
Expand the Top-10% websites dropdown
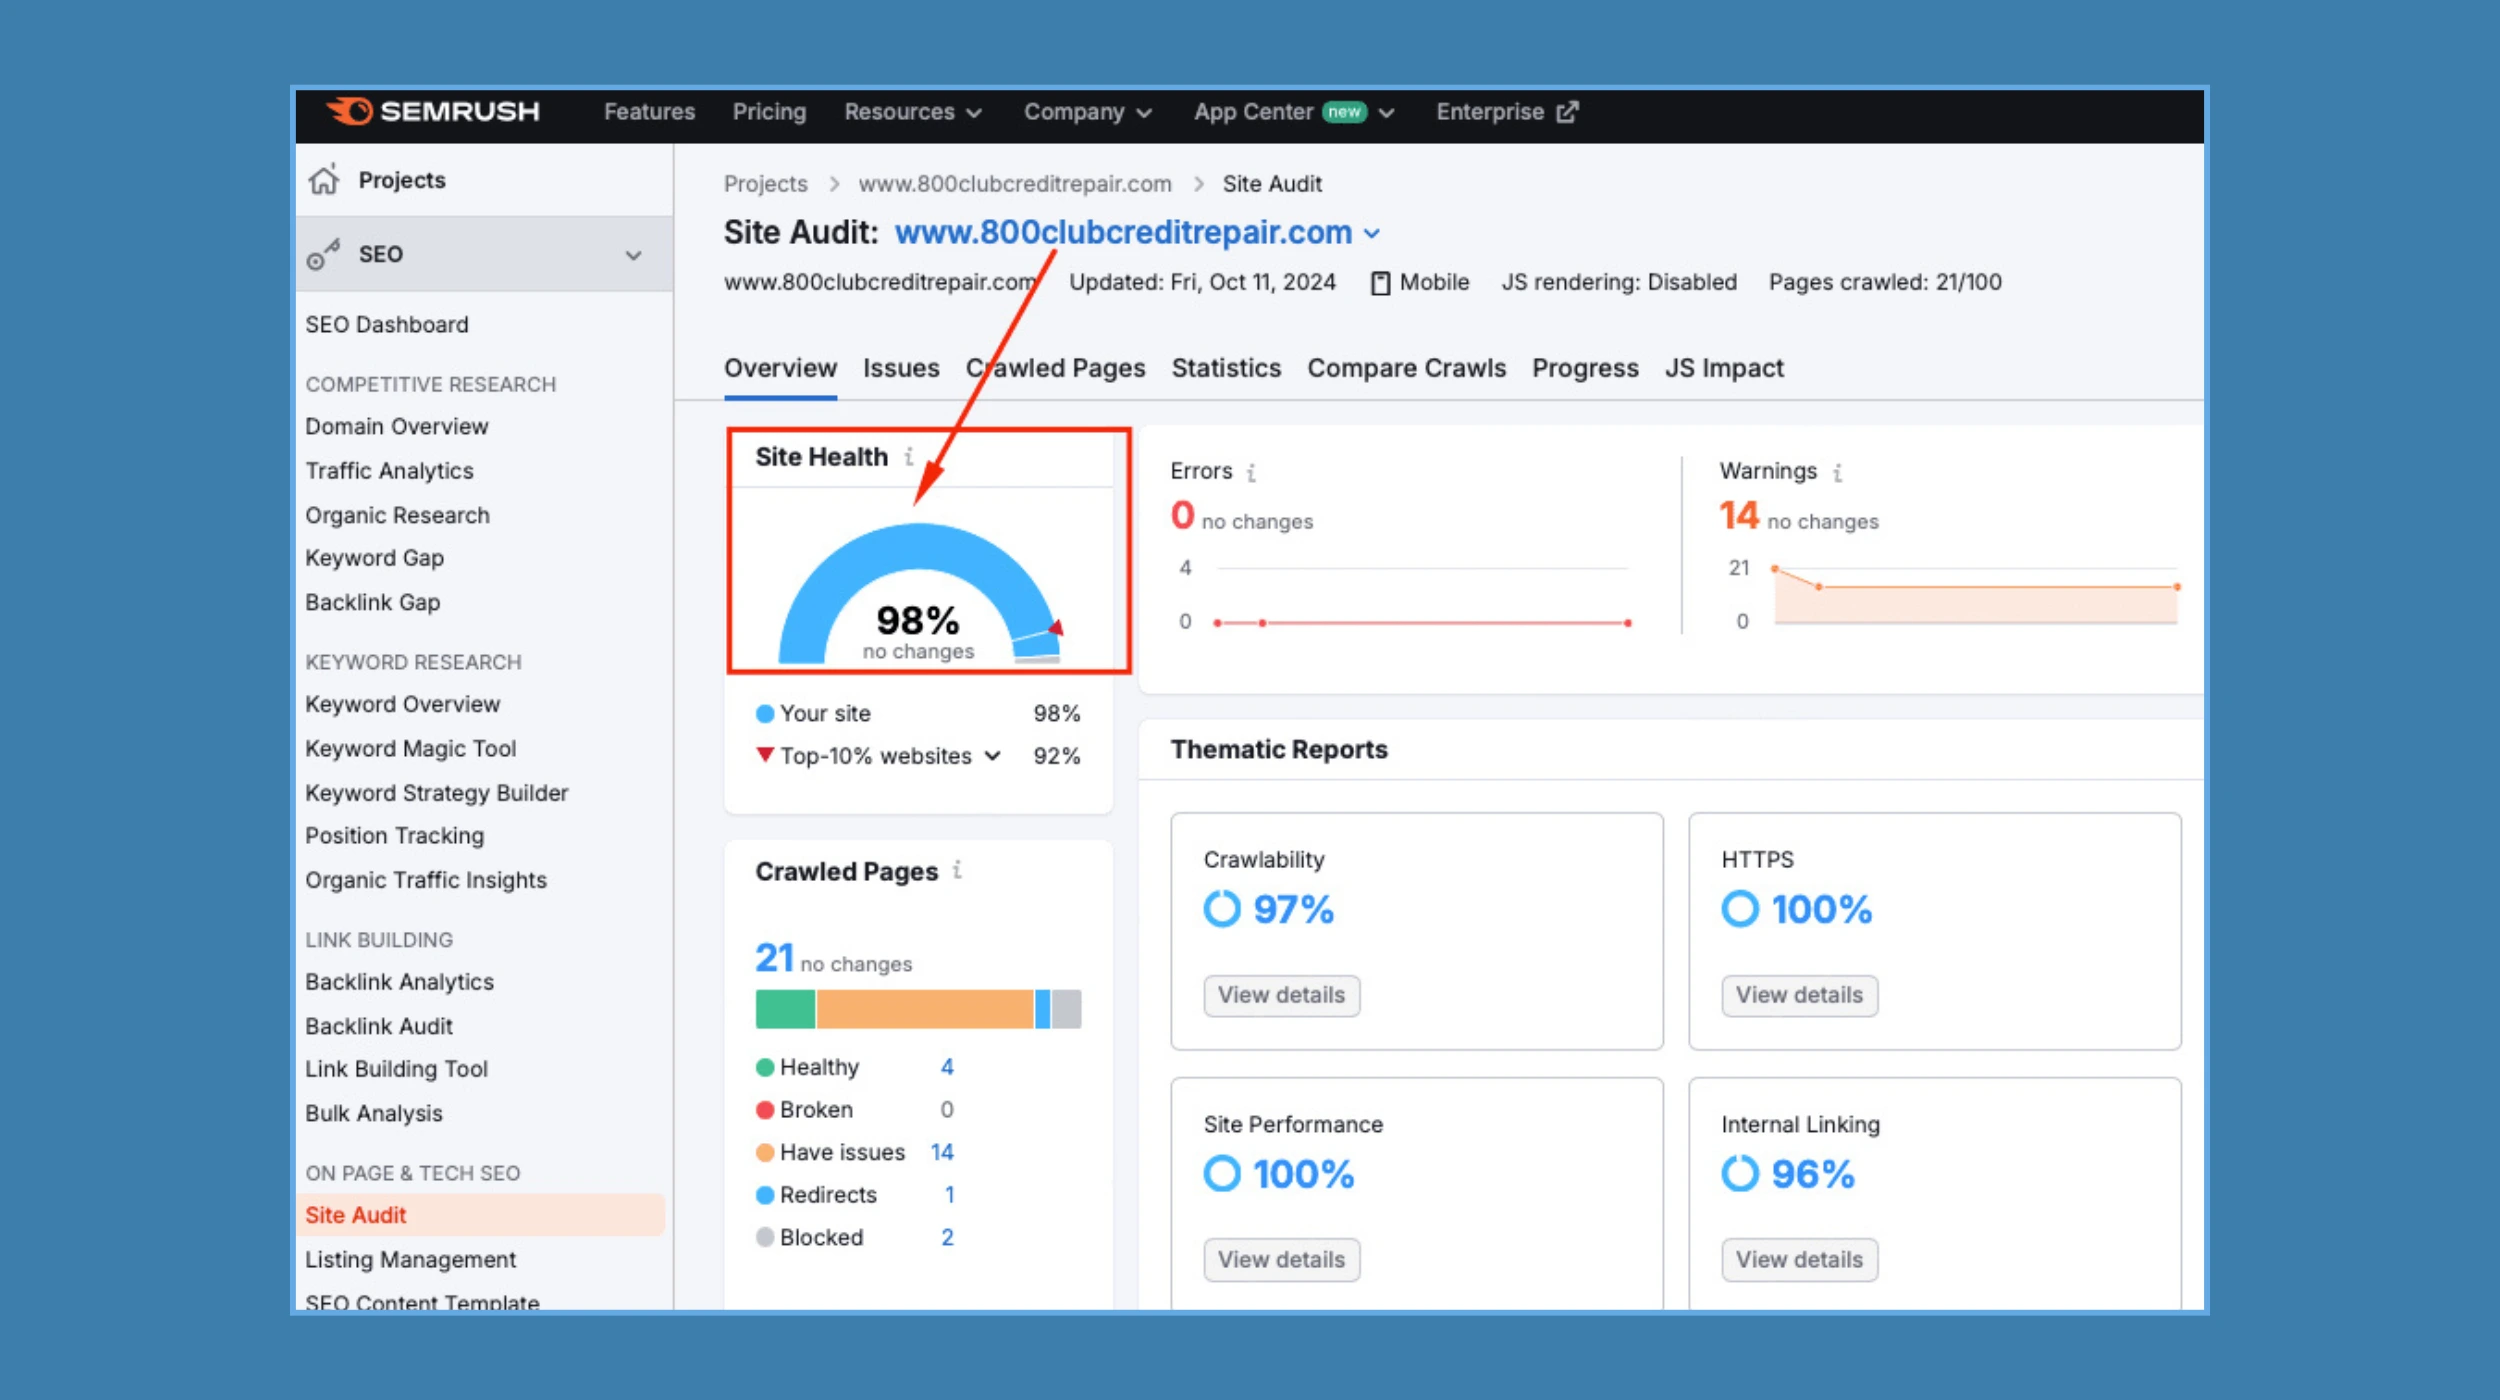[x=992, y=756]
